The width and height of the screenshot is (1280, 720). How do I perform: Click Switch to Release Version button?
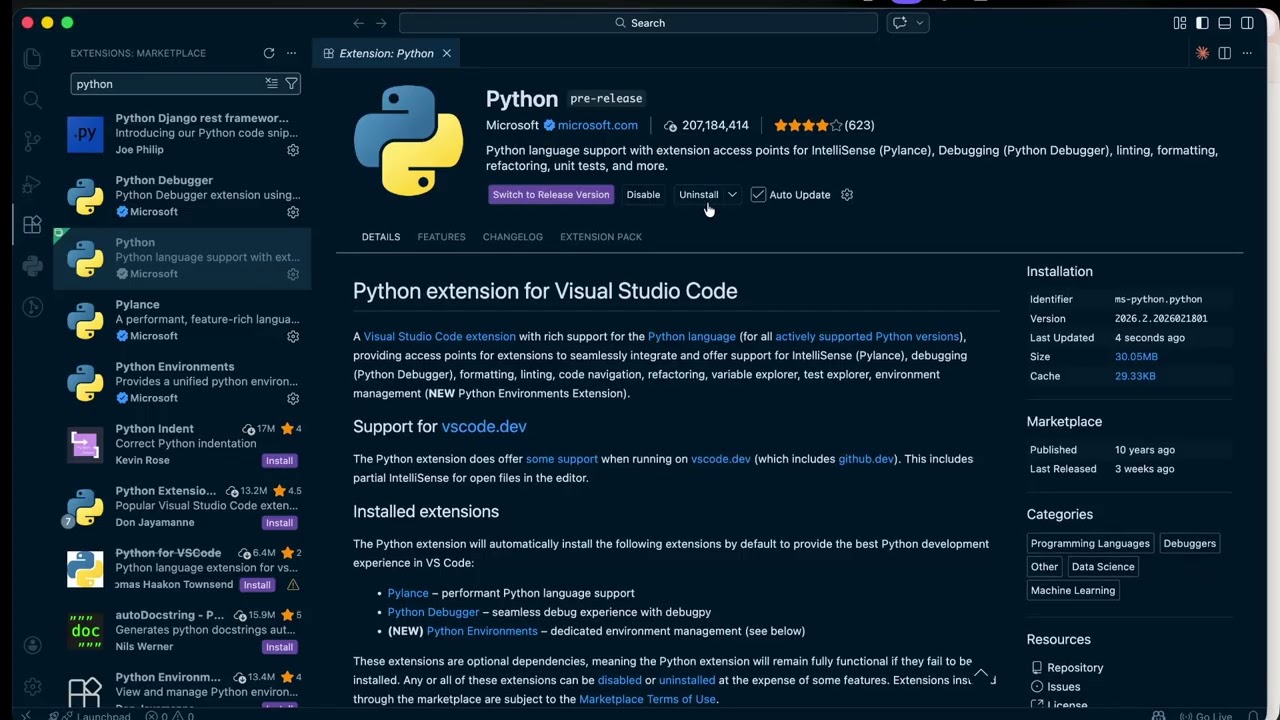point(551,195)
